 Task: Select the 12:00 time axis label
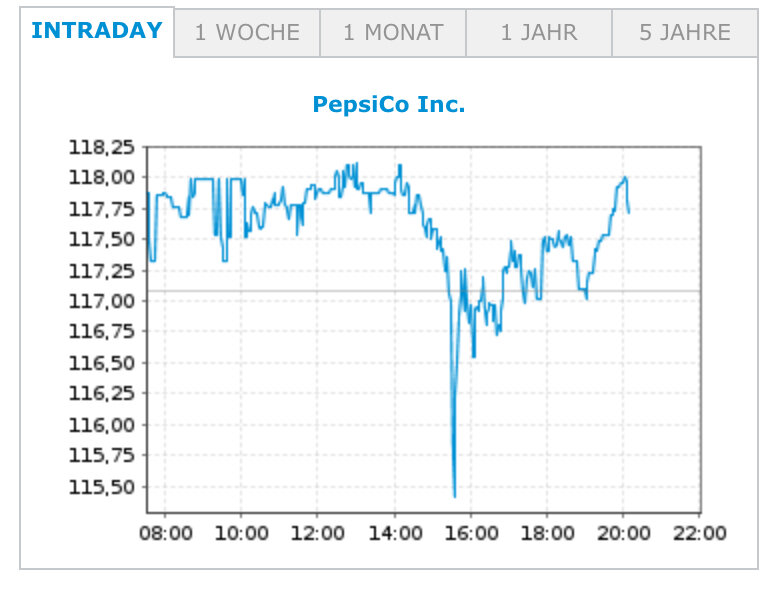tap(318, 533)
